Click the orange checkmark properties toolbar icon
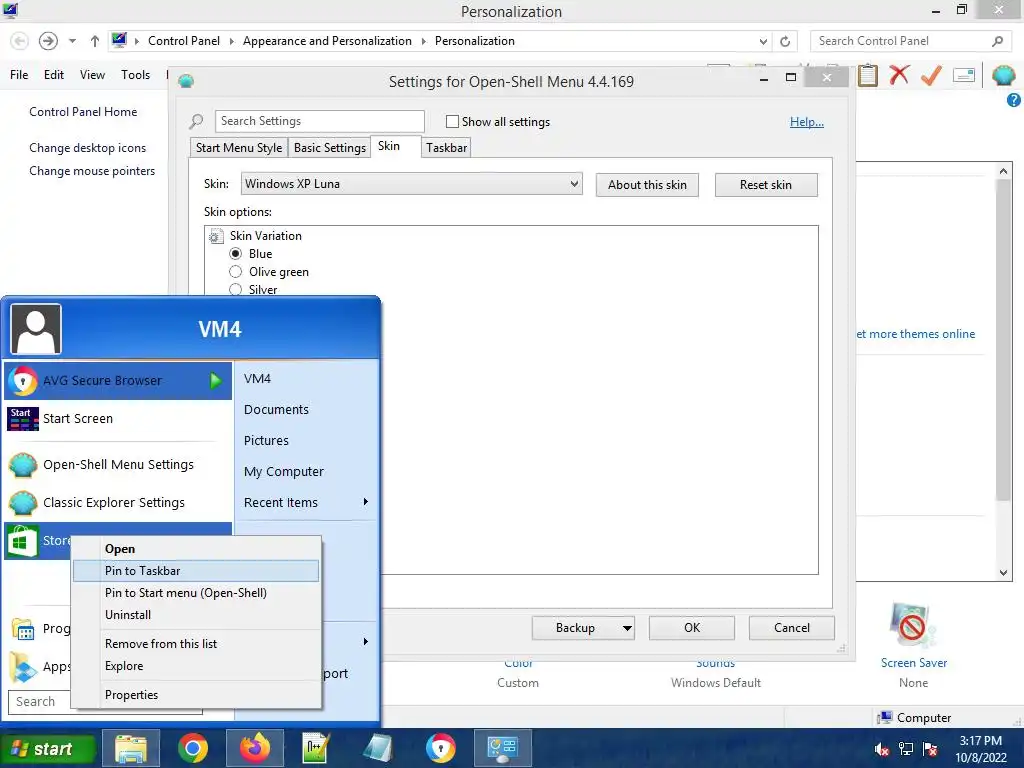This screenshot has width=1024, height=768. tap(931, 75)
